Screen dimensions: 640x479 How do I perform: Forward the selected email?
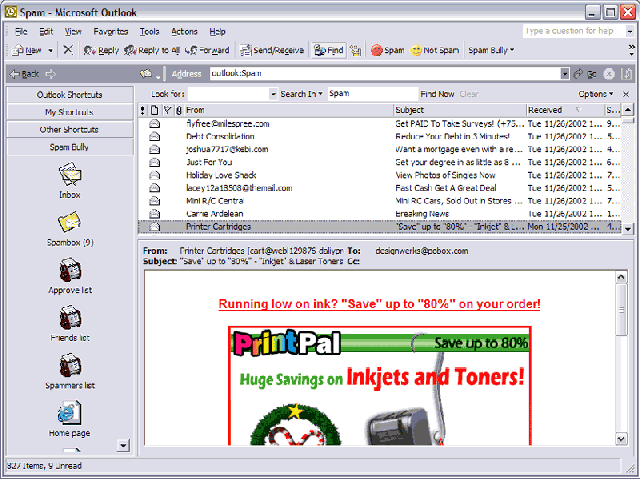pos(207,50)
